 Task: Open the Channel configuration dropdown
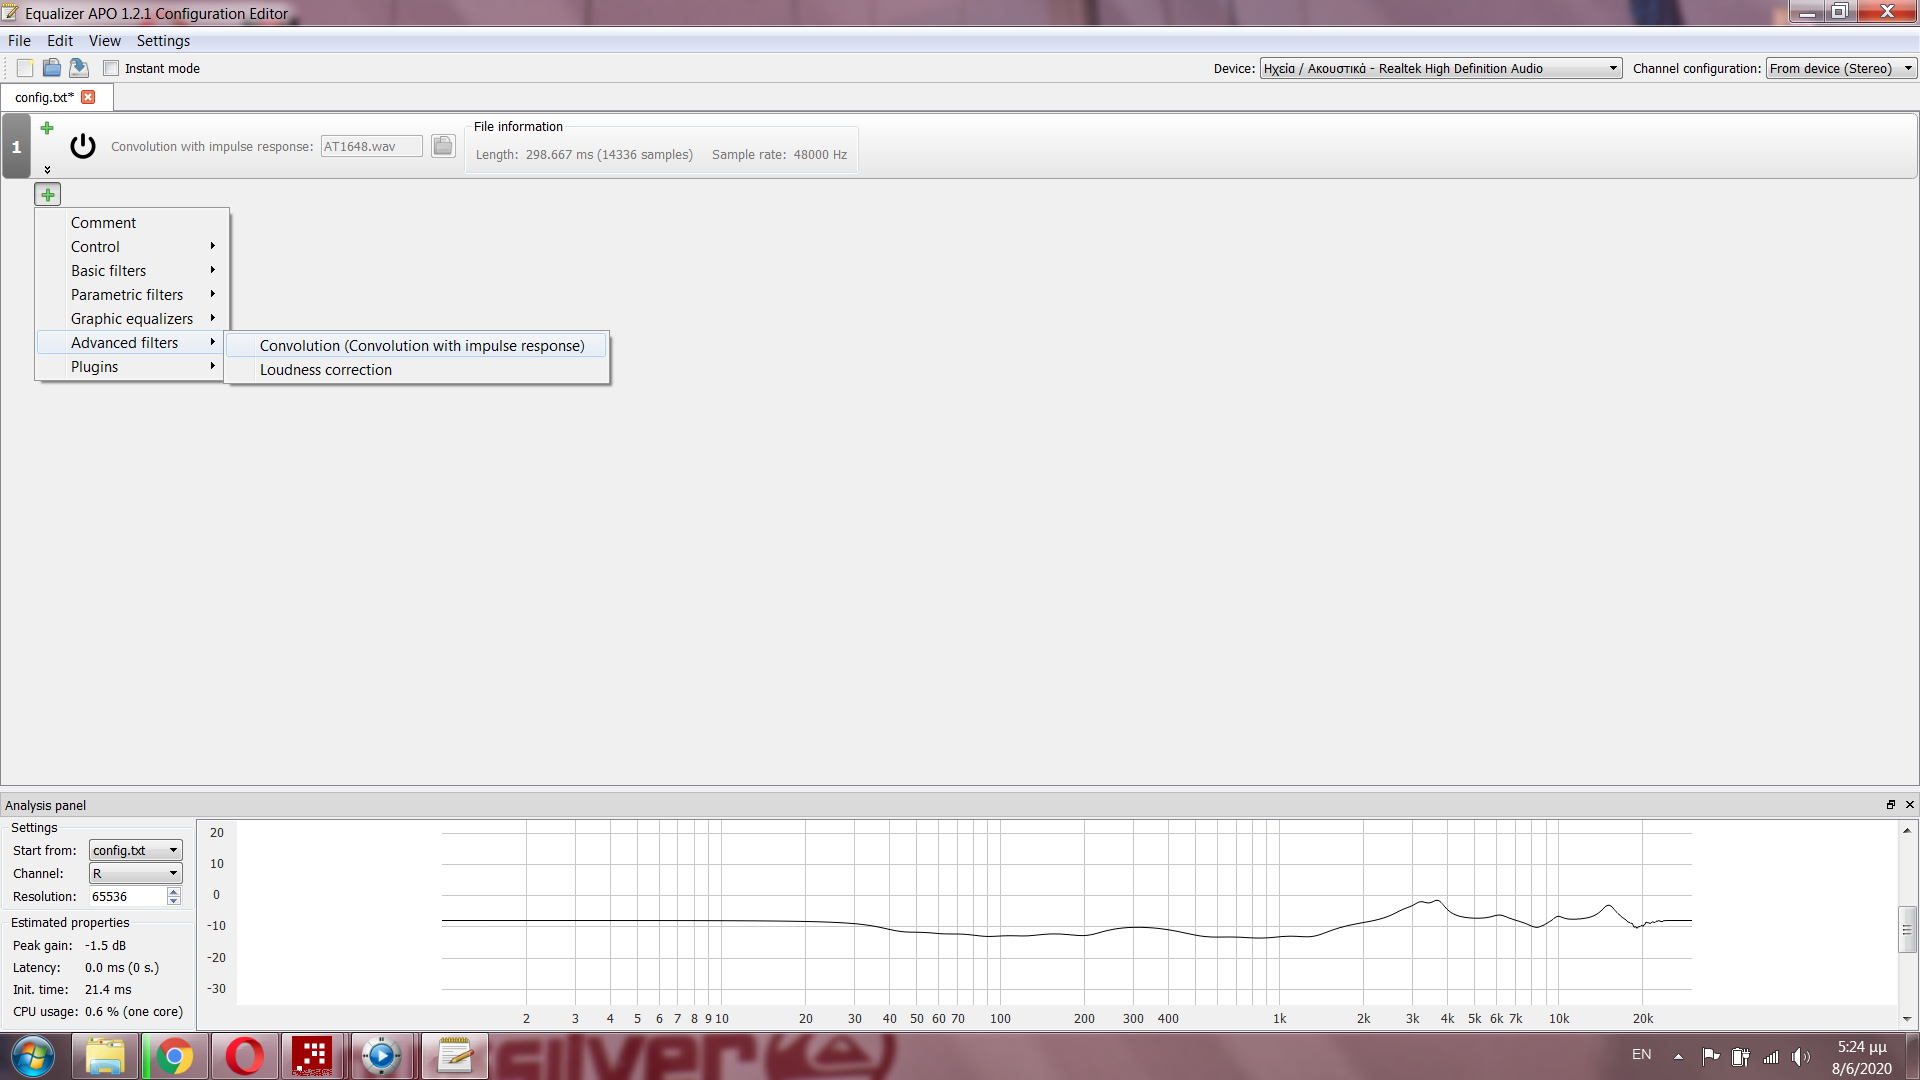(x=1841, y=68)
